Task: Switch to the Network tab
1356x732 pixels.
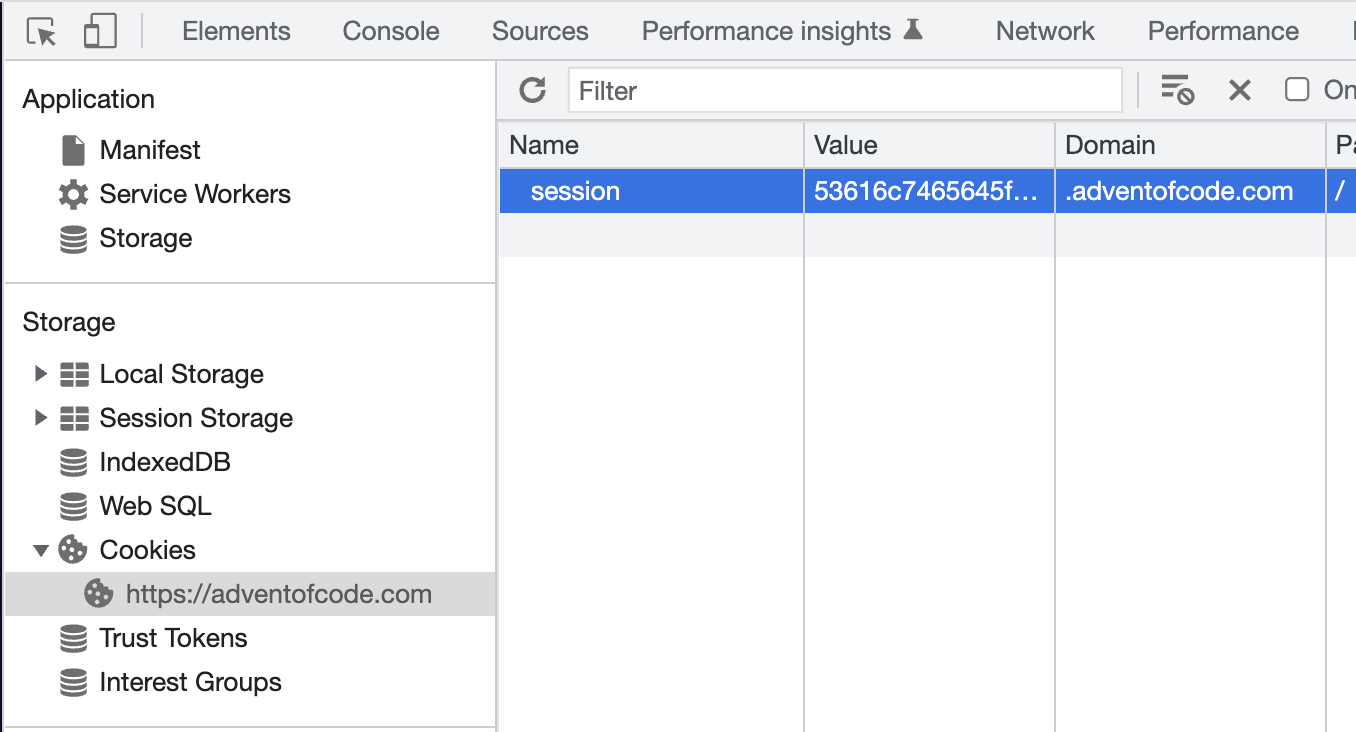Action: pyautogui.click(x=1045, y=31)
